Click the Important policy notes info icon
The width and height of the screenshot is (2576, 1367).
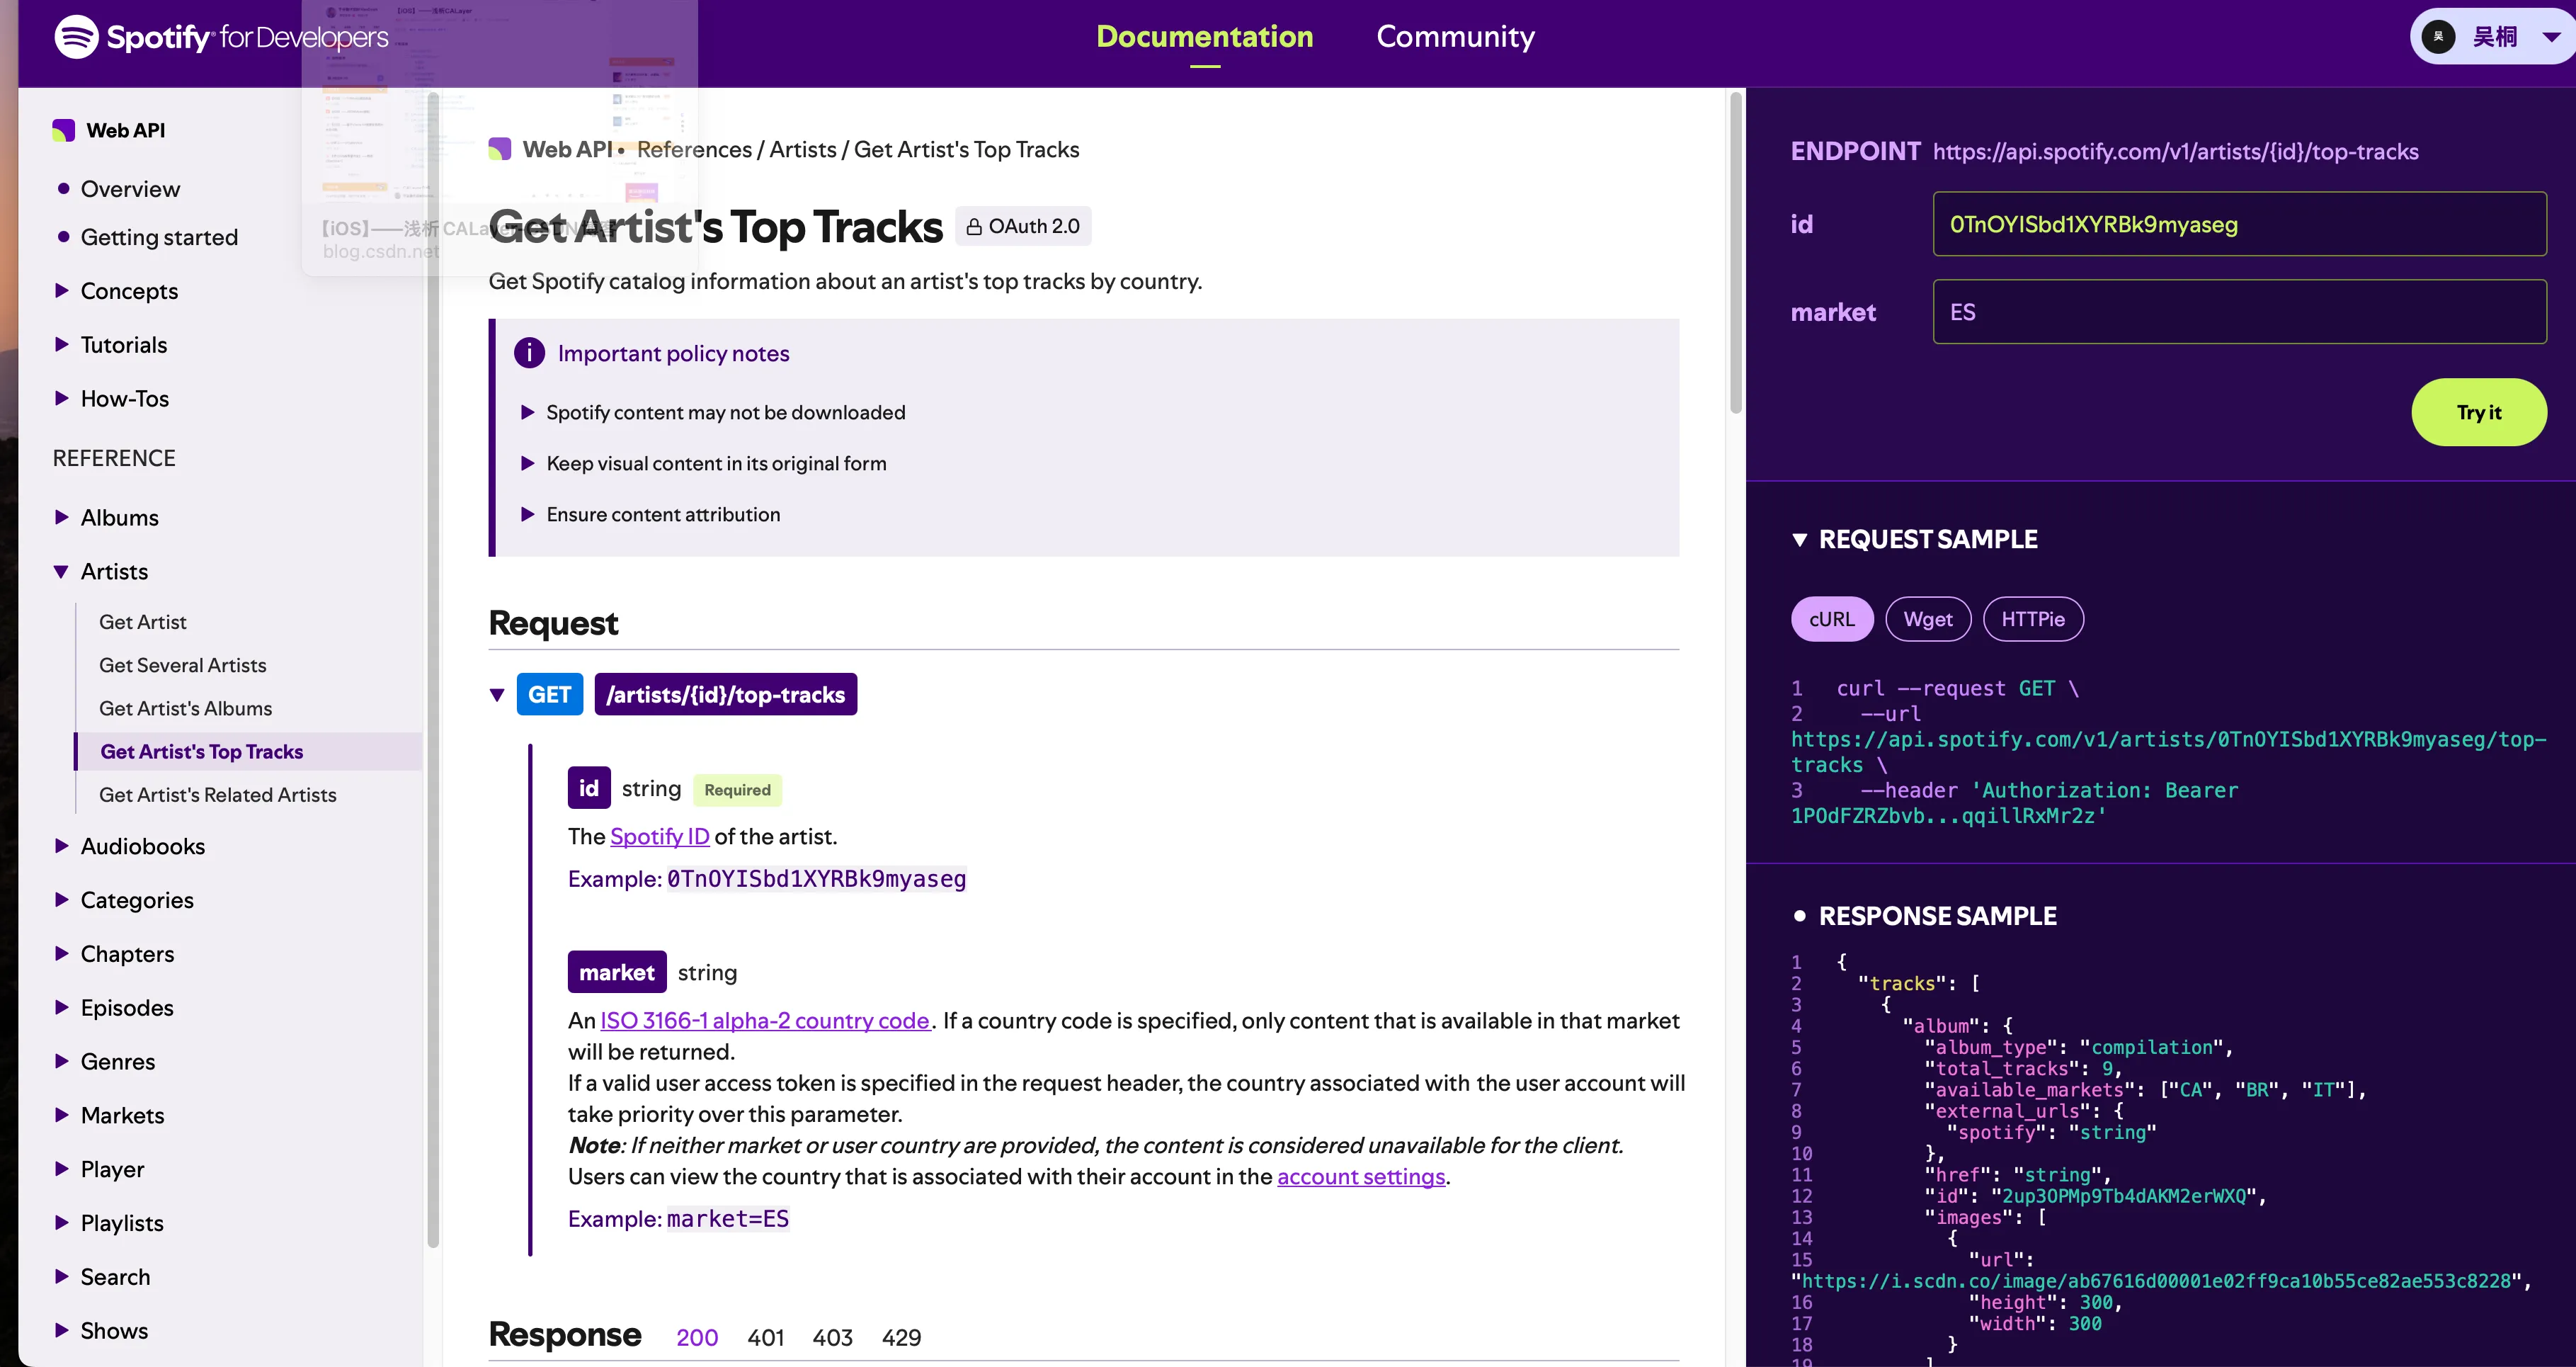point(529,353)
